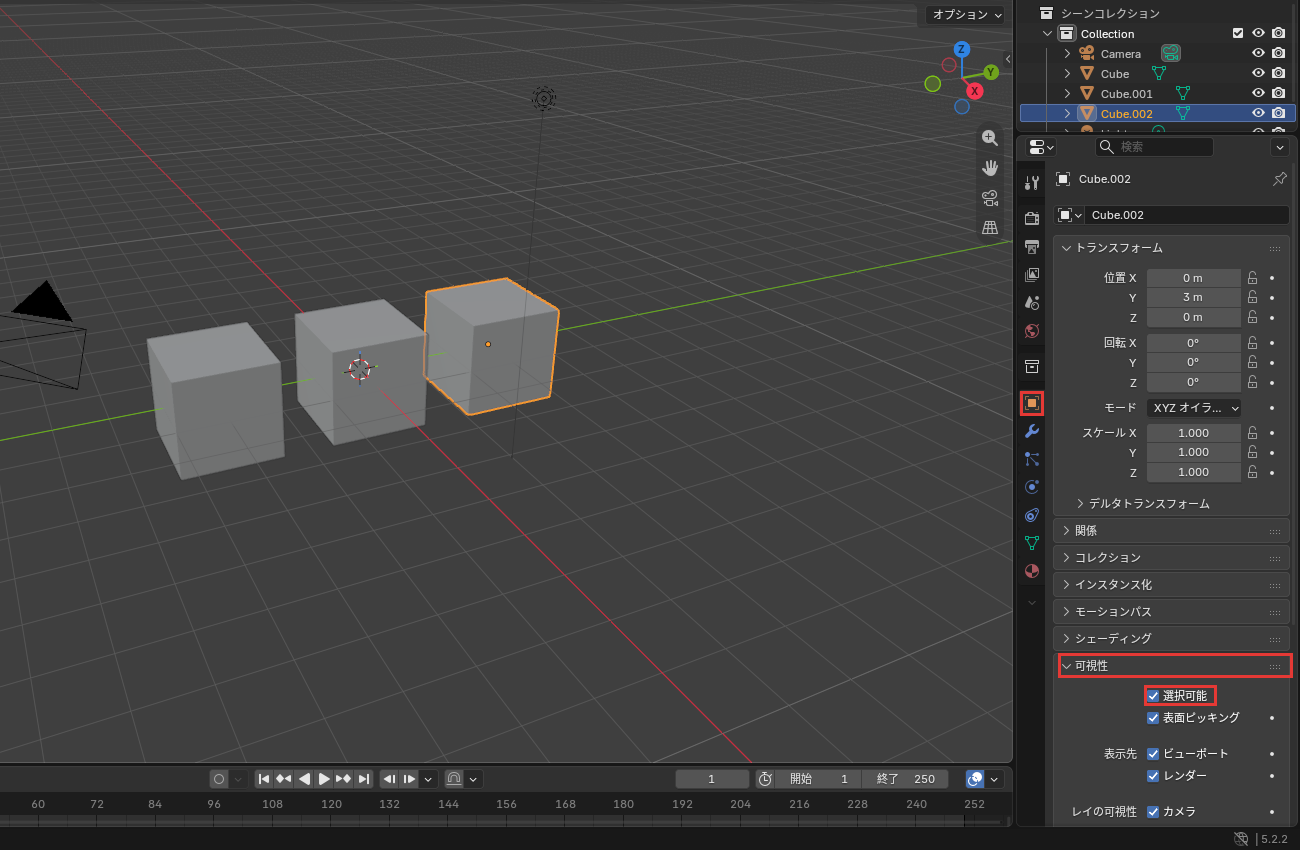Open the Object Constraints properties tab
Viewport: 1300px width, 850px height.
tap(1032, 515)
